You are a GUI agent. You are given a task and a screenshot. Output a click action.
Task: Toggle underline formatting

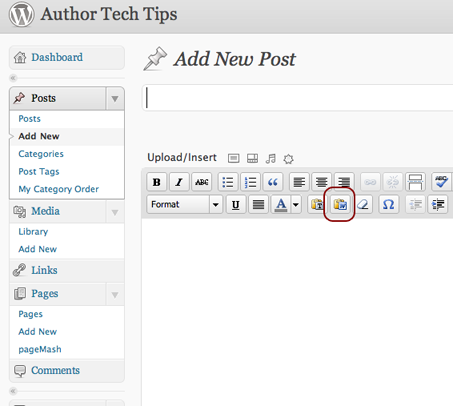pyautogui.click(x=236, y=204)
